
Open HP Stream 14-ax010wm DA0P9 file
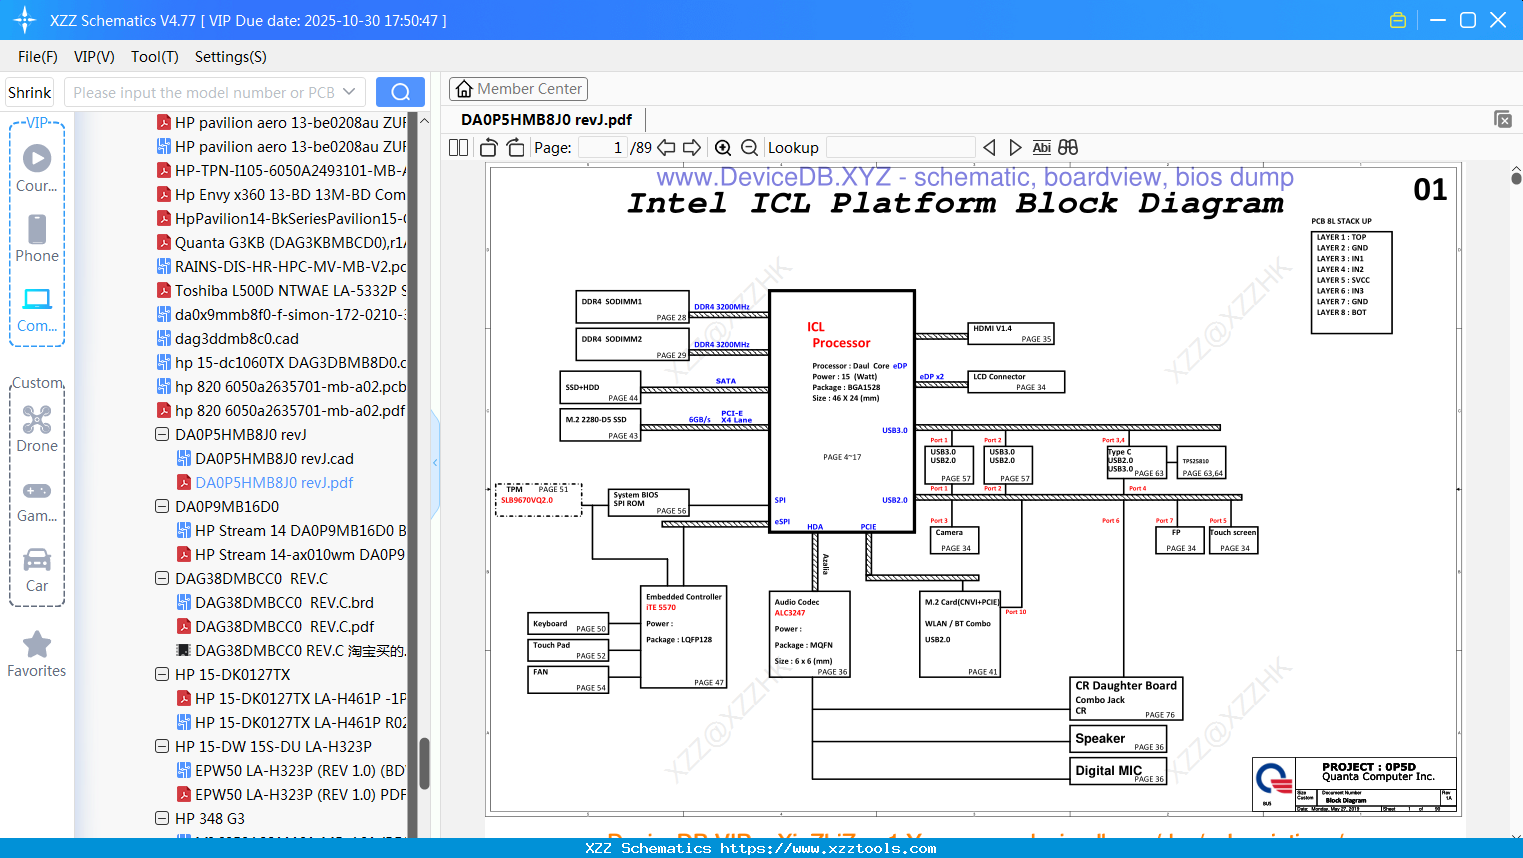tap(291, 555)
